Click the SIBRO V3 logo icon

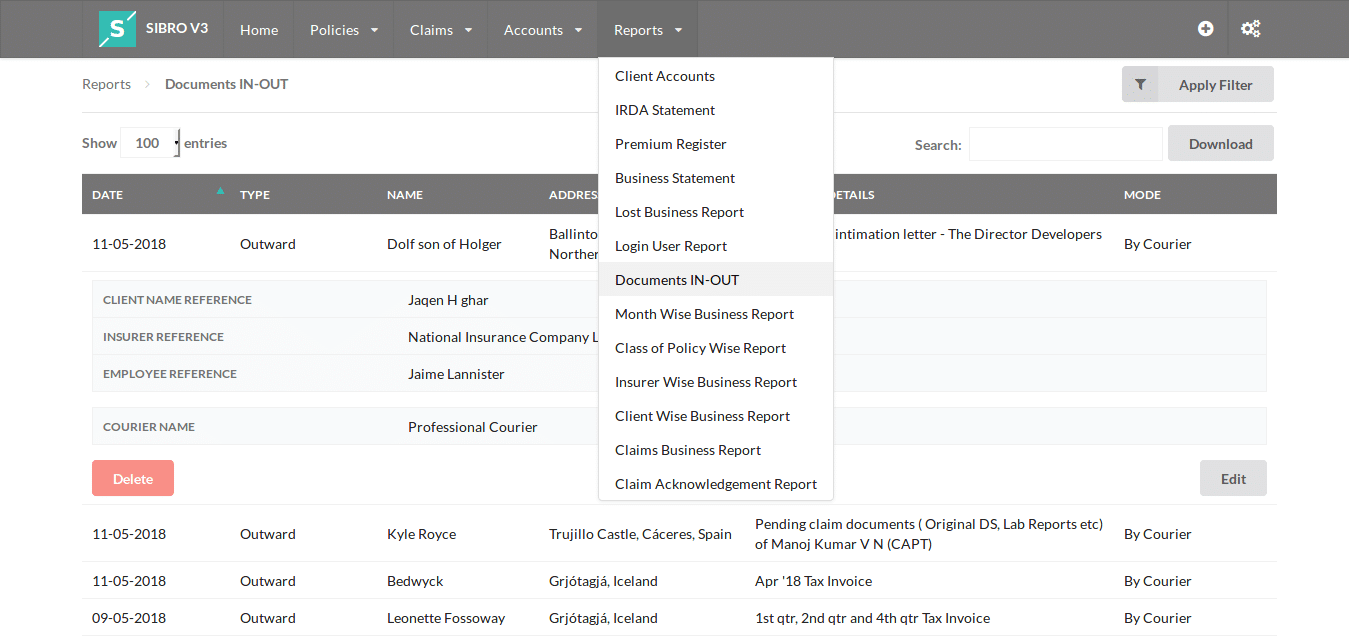point(117,29)
